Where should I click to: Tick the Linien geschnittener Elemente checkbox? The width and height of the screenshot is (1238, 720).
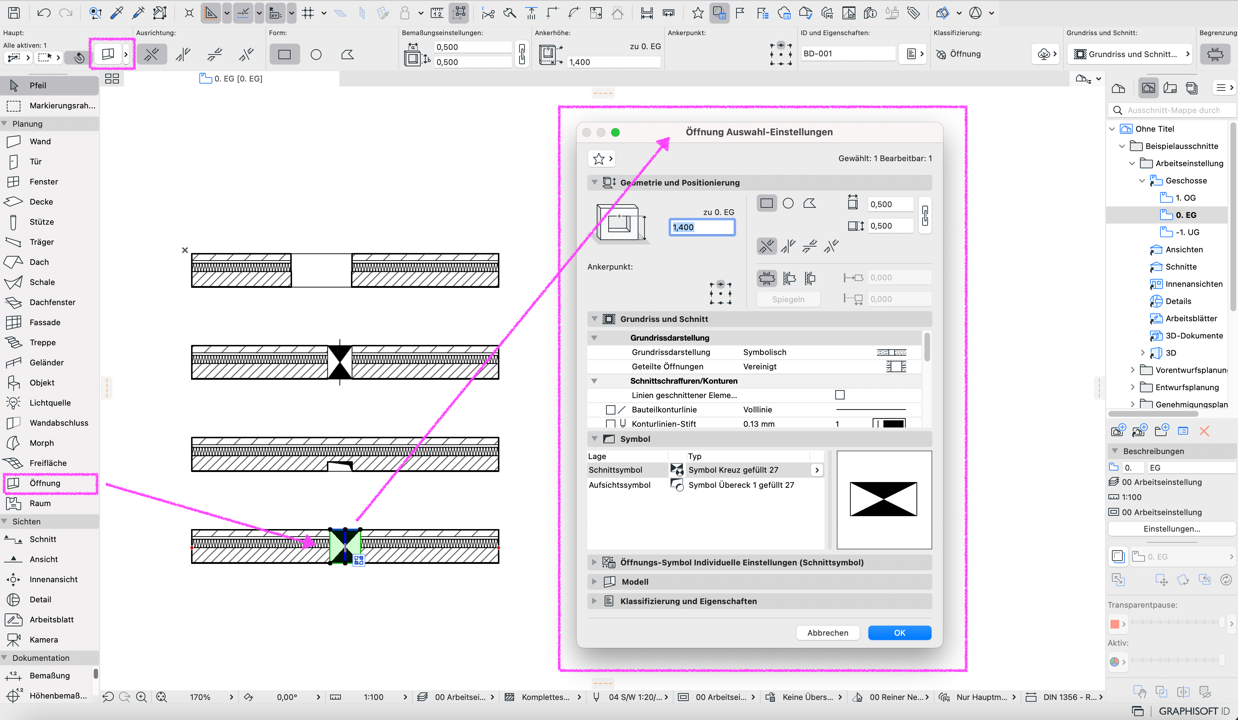point(840,395)
